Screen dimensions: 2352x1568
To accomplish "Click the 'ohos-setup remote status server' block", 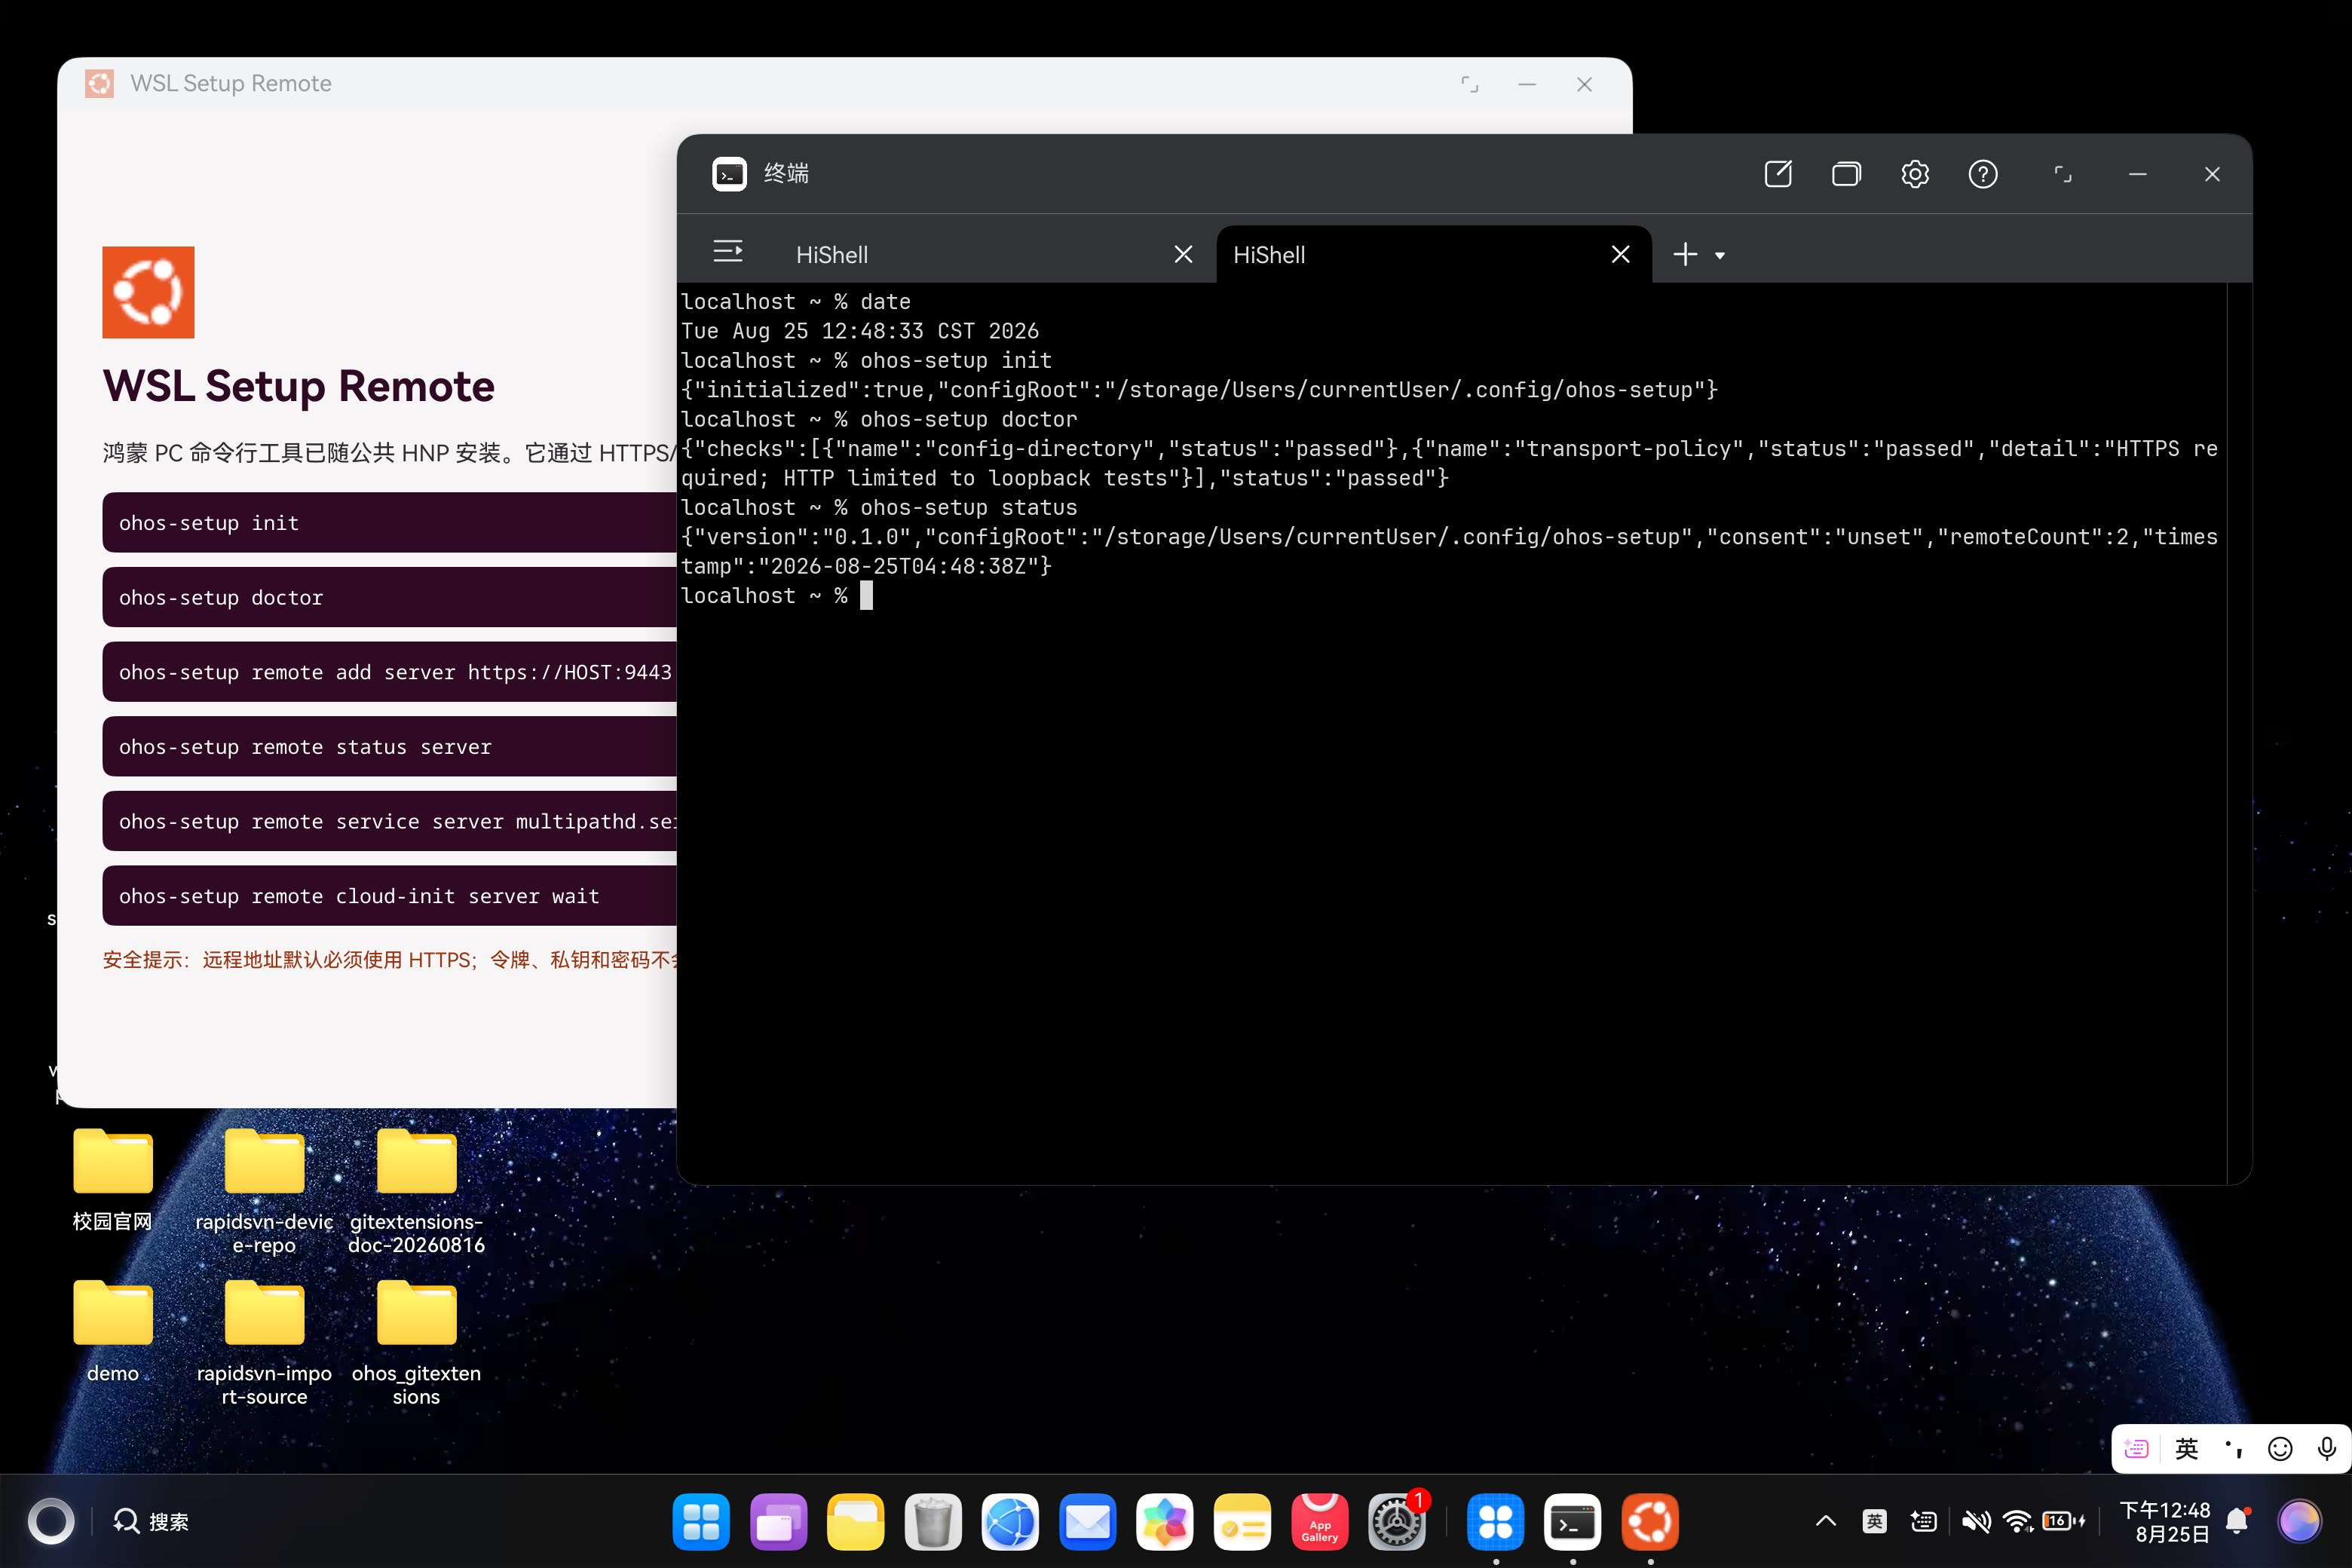I will [x=389, y=746].
